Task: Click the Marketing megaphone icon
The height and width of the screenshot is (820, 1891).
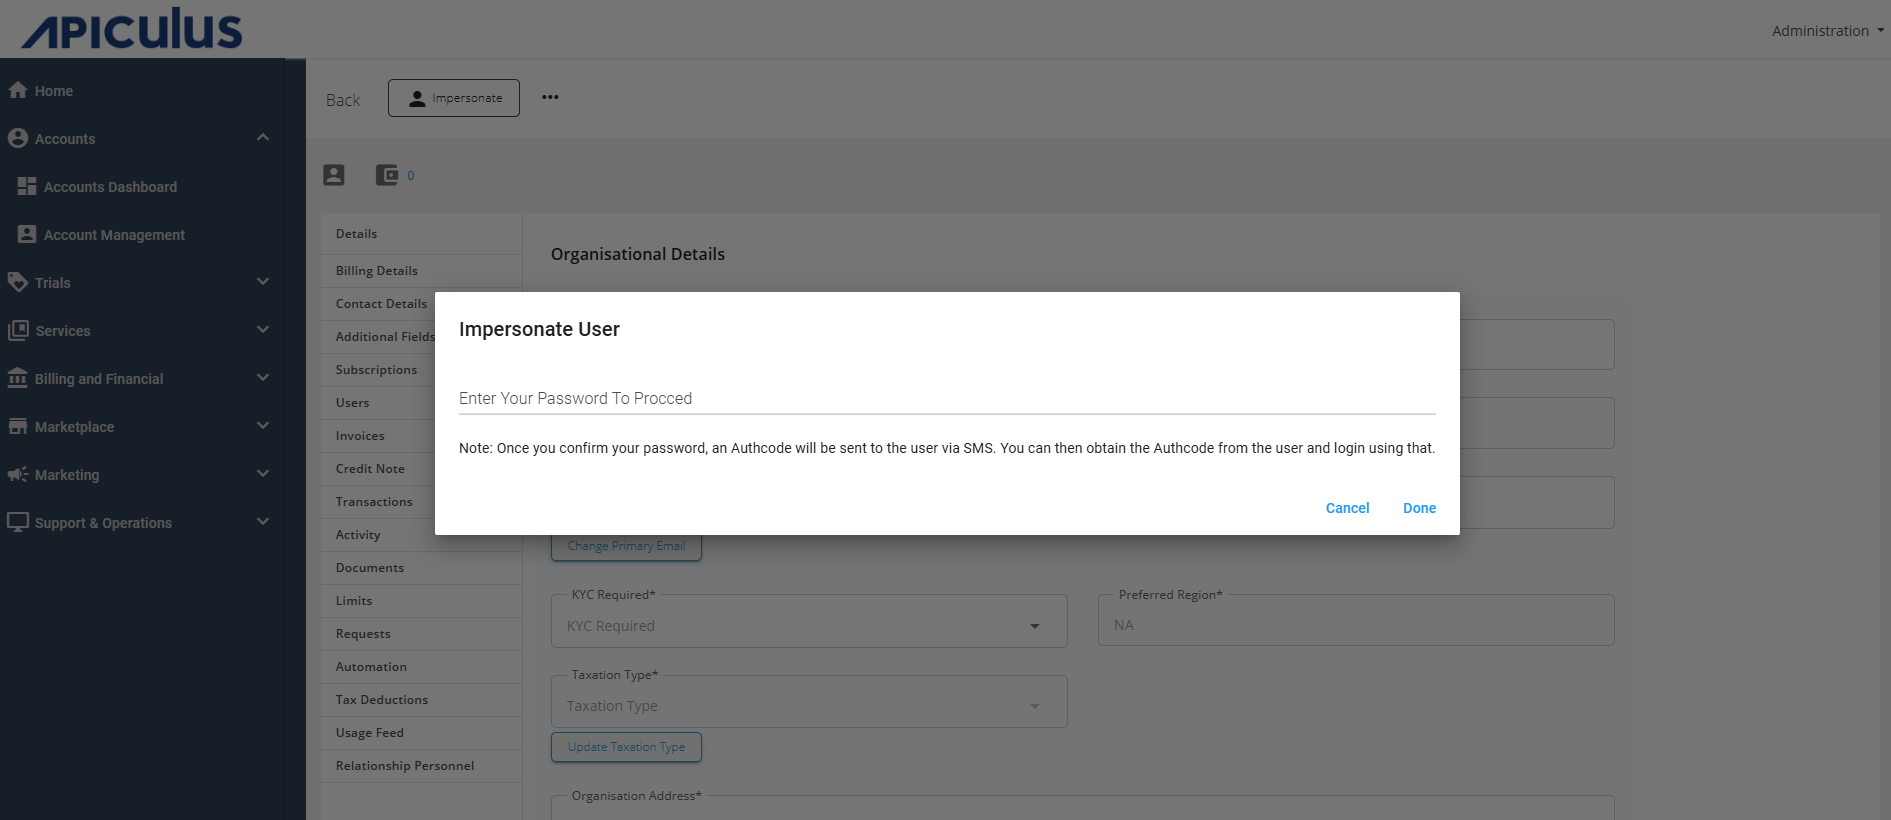Action: click(17, 474)
